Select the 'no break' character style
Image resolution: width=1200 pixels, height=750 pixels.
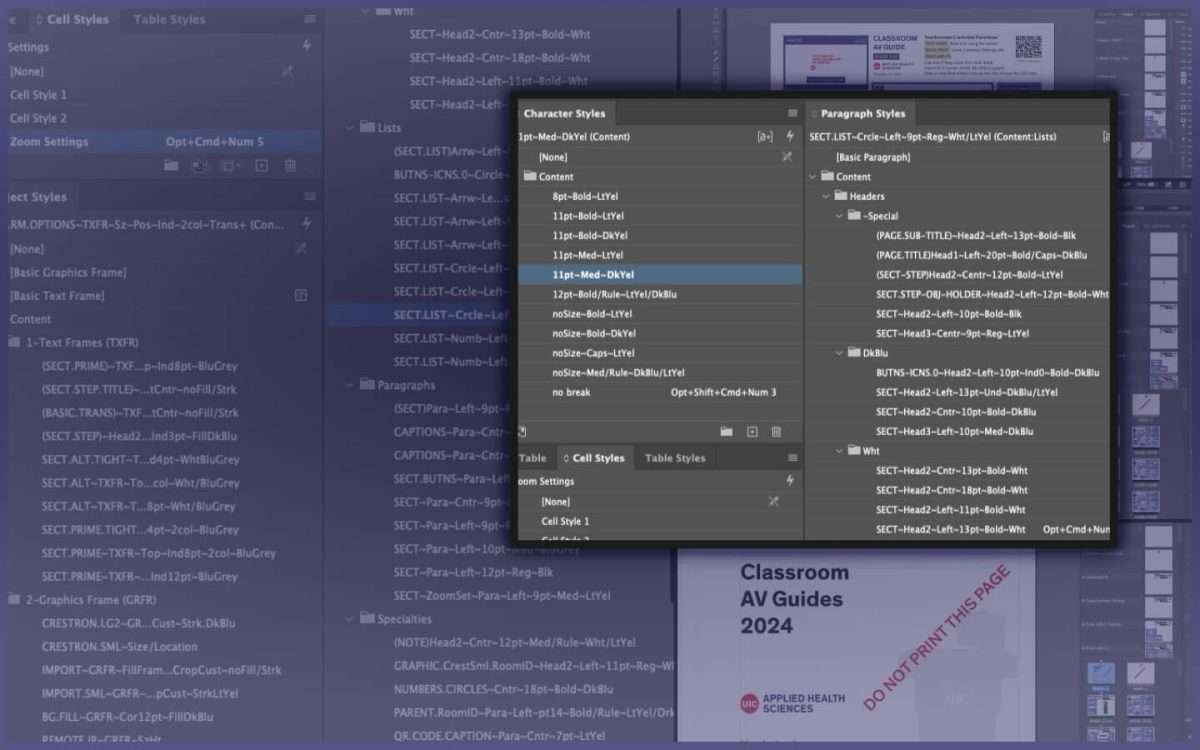point(571,392)
